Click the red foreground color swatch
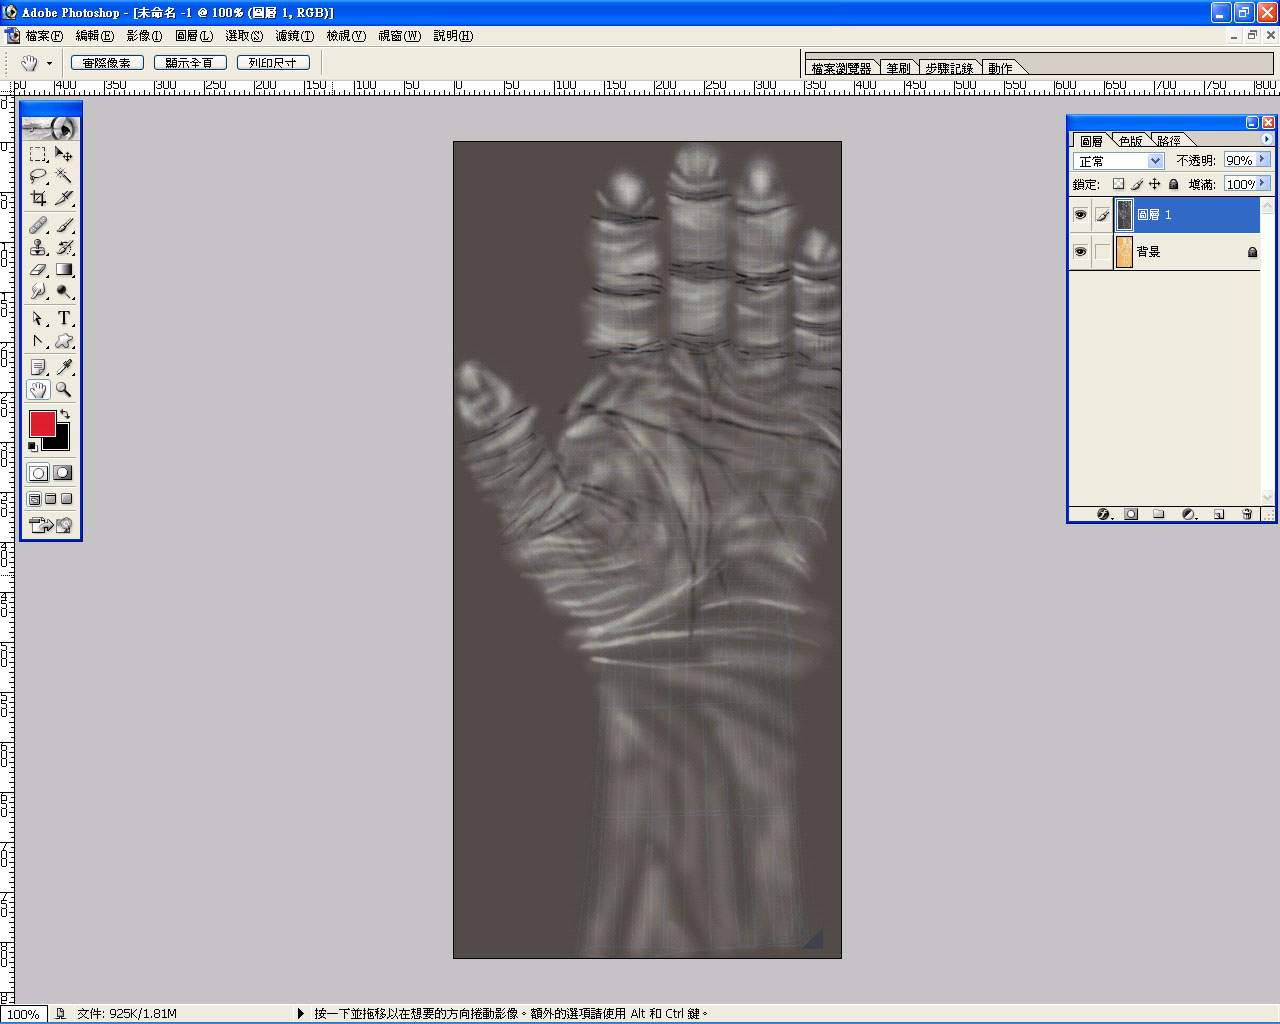The image size is (1280, 1024). point(42,423)
